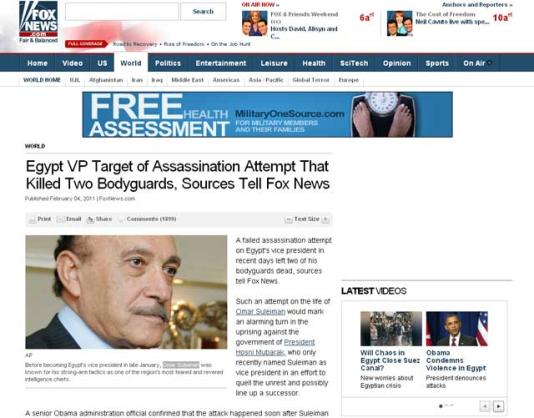
Task: Go to next latest videos page
Action: 499,406
